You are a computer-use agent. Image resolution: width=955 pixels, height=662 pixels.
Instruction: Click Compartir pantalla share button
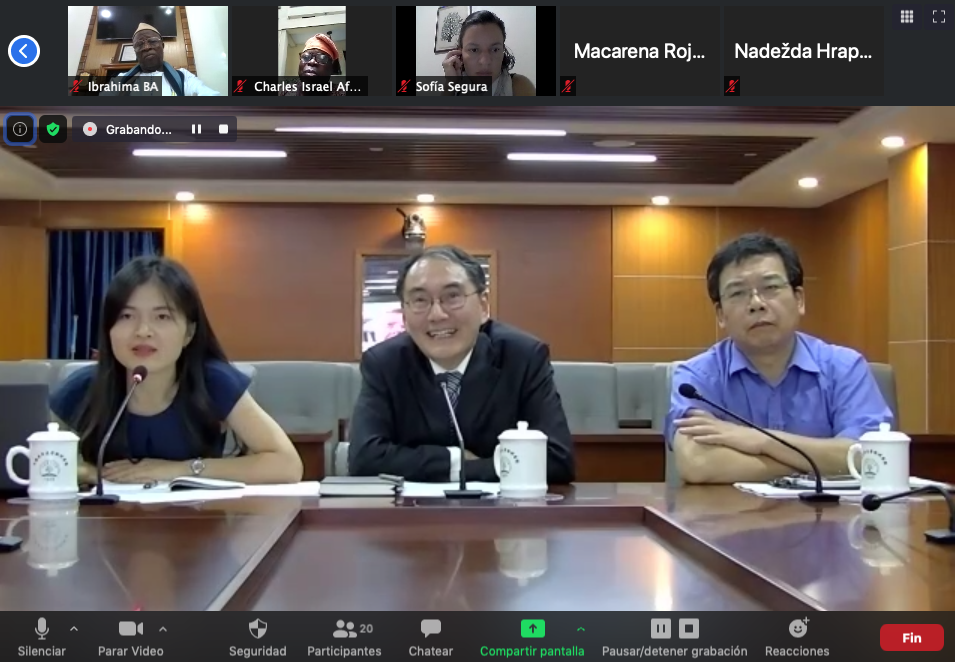coord(532,637)
